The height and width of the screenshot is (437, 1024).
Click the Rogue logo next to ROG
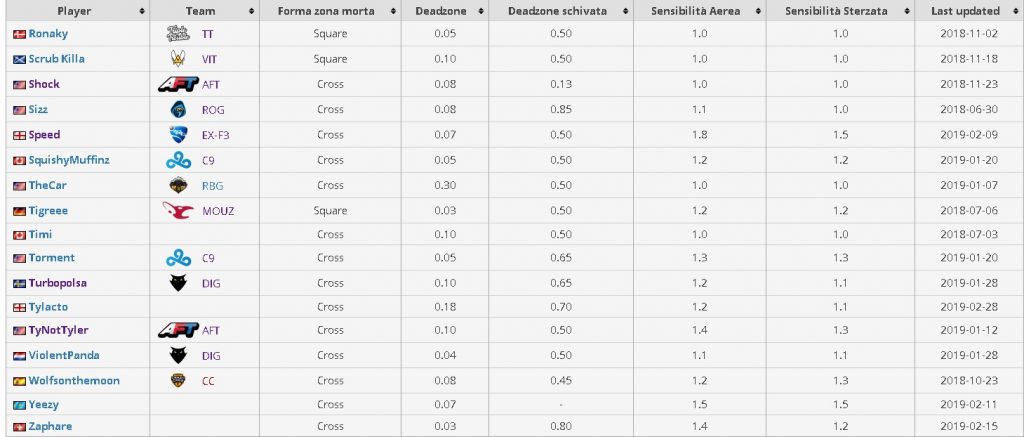coord(178,110)
